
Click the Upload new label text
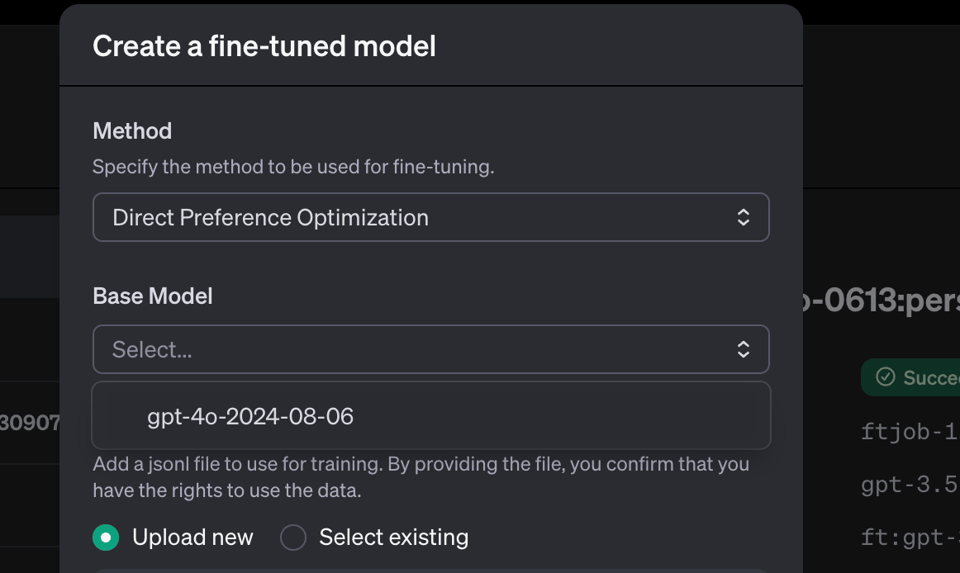[193, 537]
